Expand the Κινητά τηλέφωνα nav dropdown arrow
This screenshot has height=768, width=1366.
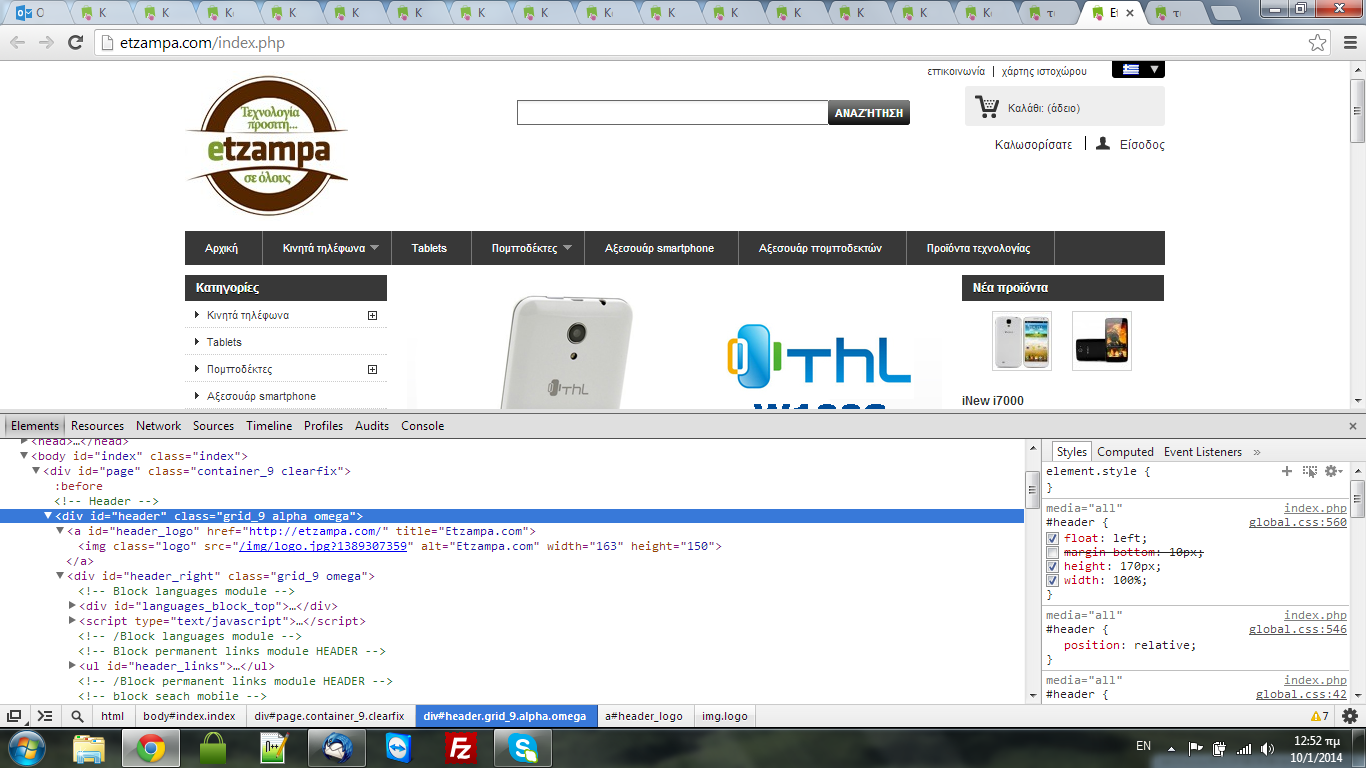(375, 248)
